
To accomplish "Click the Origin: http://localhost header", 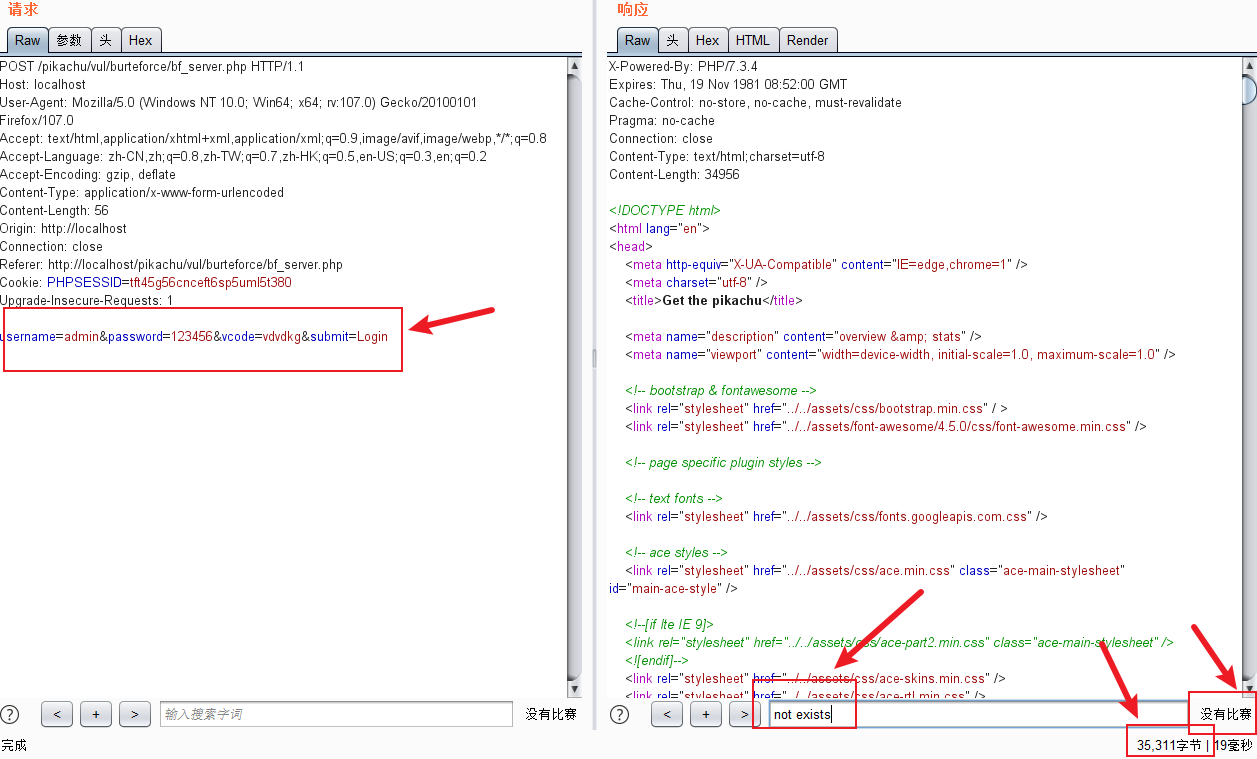I will pyautogui.click(x=63, y=229).
